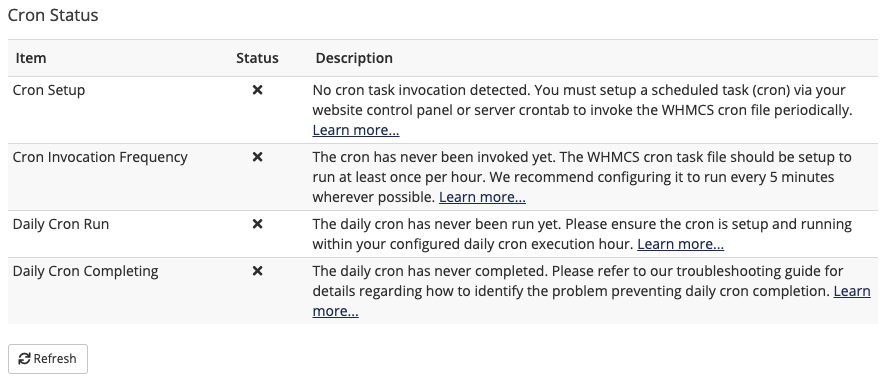Select the Daily Cron Run item name
The image size is (889, 382).
pyautogui.click(x=61, y=224)
